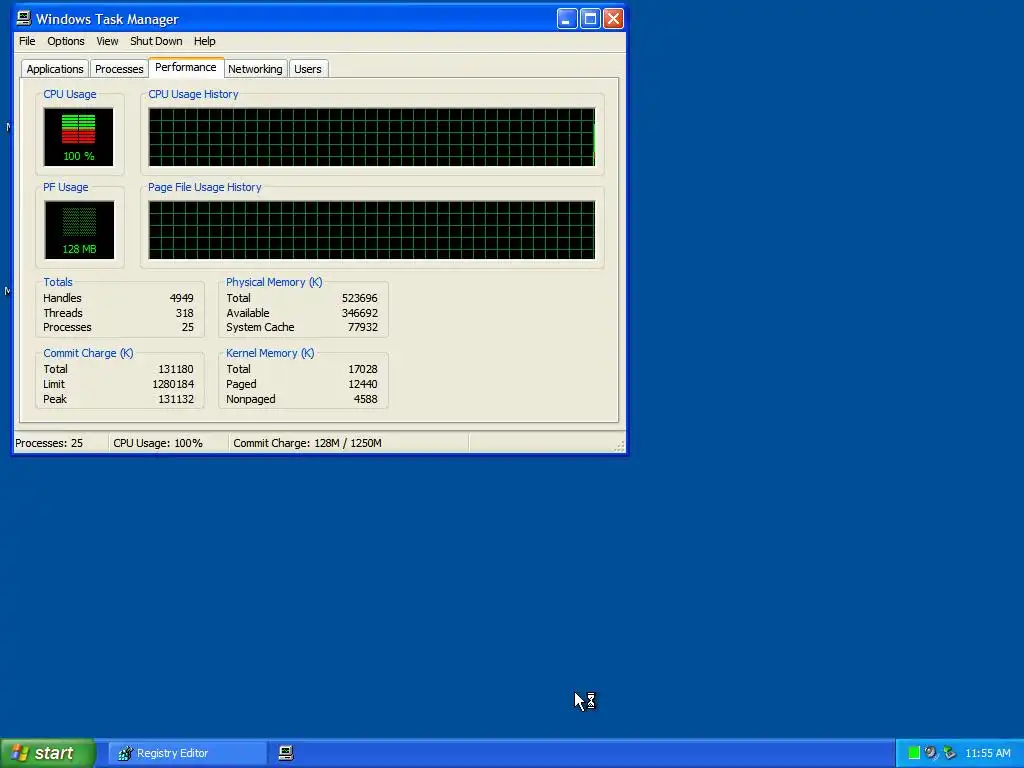This screenshot has height=768, width=1024.
Task: Click the Peak value 131132
Action: point(176,399)
